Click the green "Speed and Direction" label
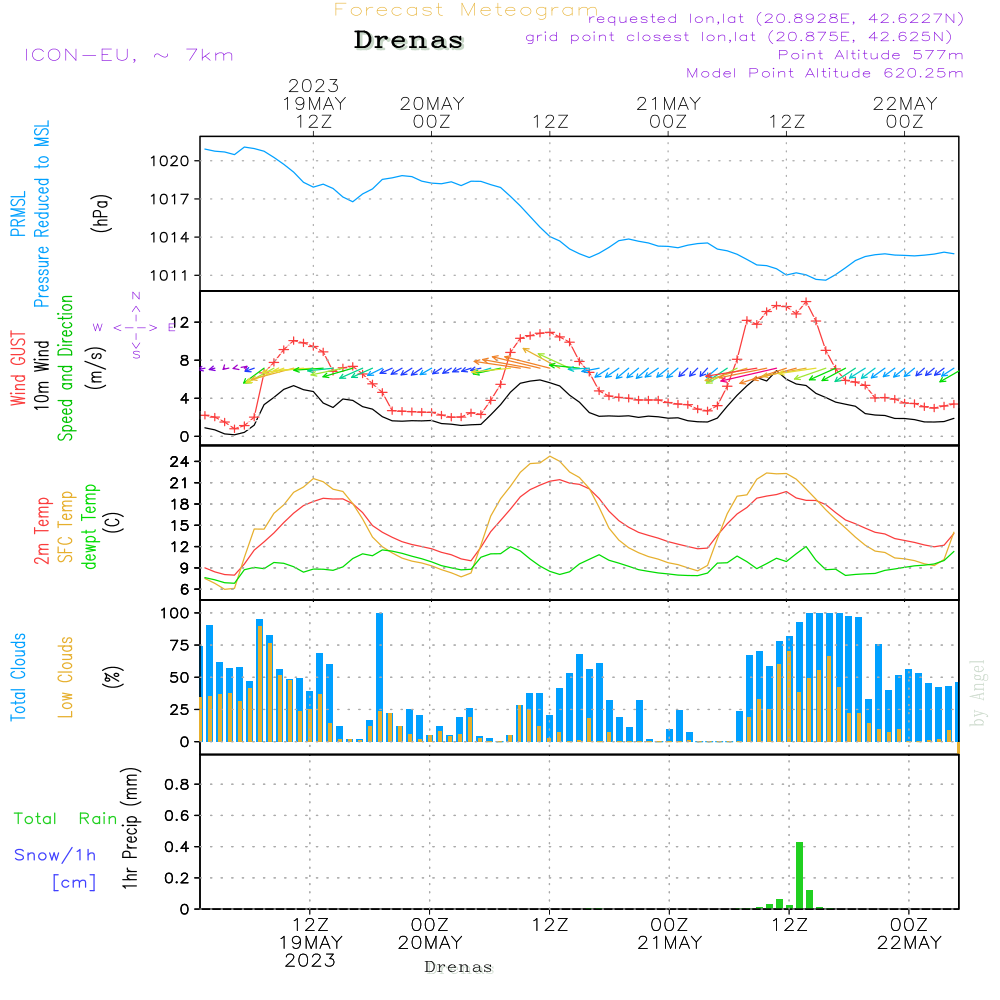Screen dimensions: 1000x1000 tap(65, 368)
